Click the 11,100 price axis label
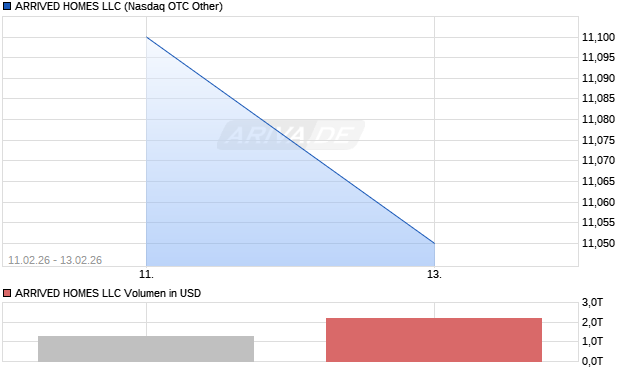 [598, 37]
